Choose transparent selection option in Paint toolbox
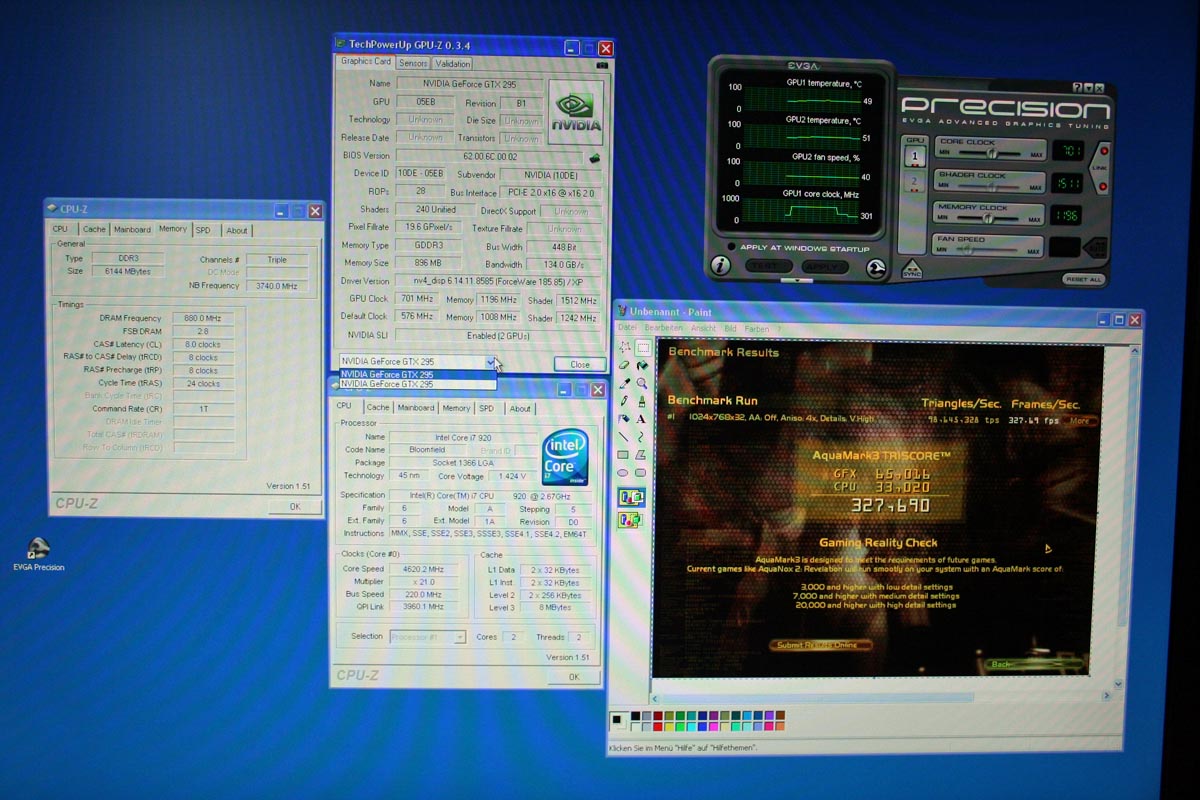1200x800 pixels. tap(630, 520)
